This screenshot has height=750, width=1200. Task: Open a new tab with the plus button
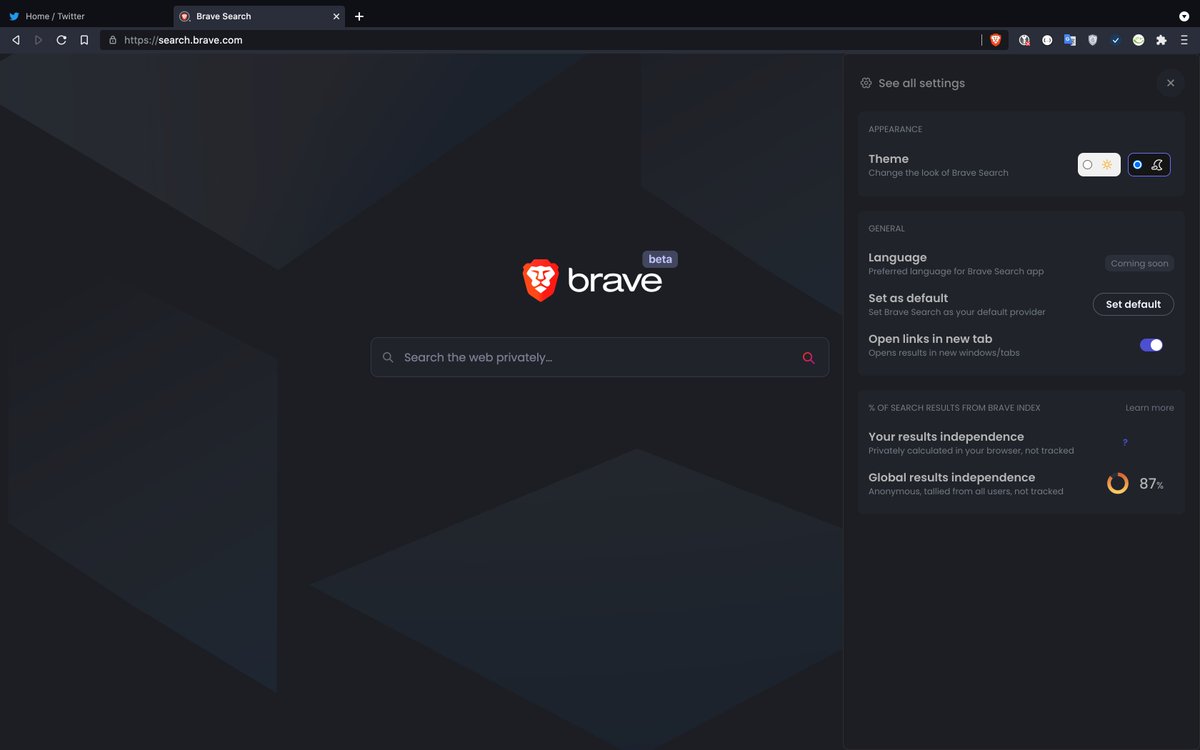click(359, 16)
